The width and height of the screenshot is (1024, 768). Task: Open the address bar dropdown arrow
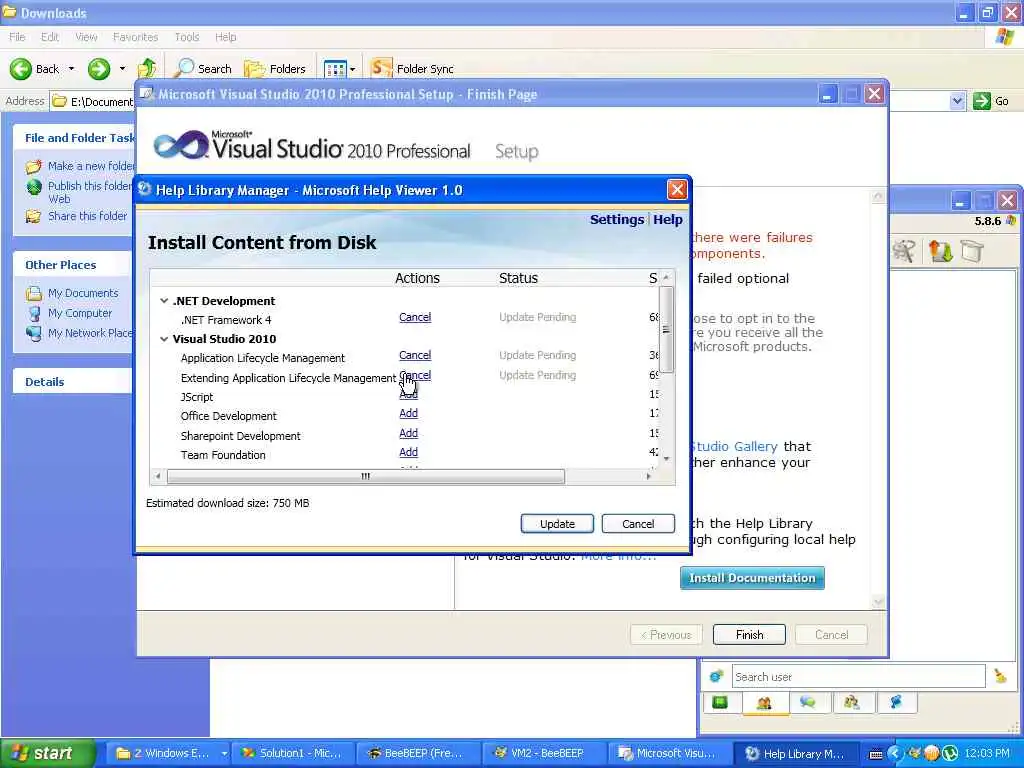click(957, 101)
